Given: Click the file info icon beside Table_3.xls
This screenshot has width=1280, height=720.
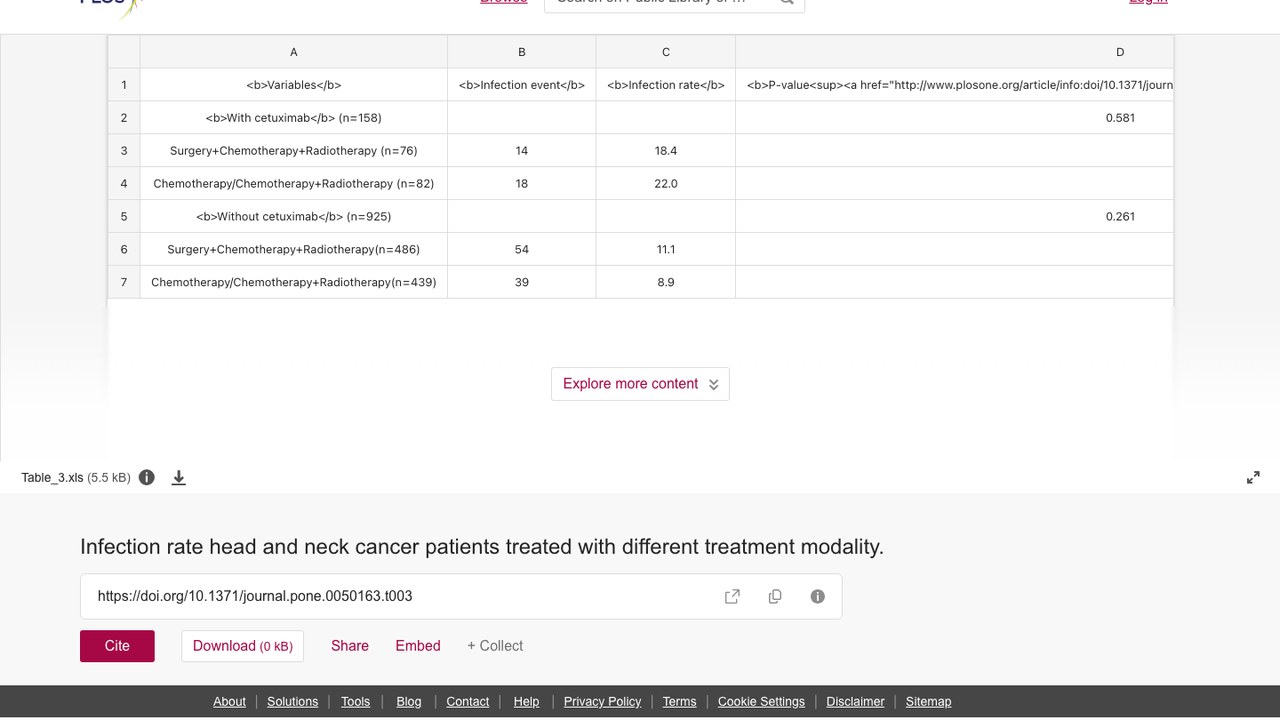Looking at the screenshot, I should tap(147, 477).
